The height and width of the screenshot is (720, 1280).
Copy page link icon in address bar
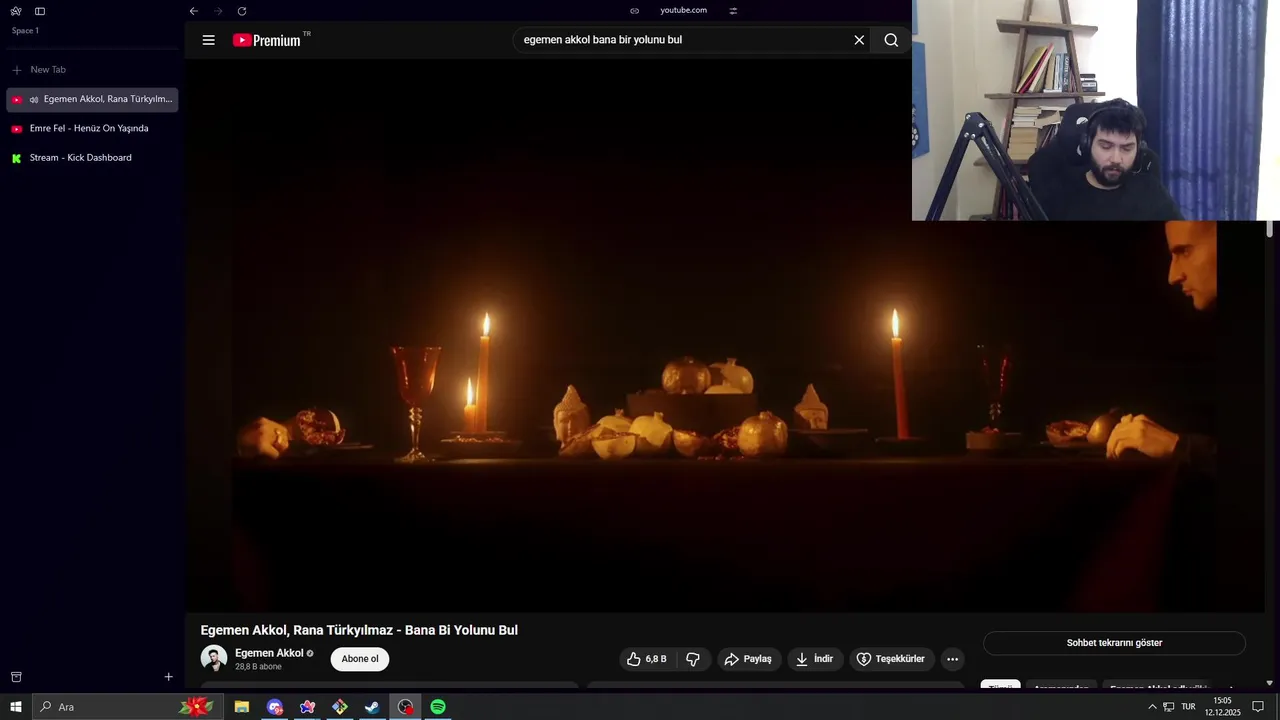click(x=634, y=11)
